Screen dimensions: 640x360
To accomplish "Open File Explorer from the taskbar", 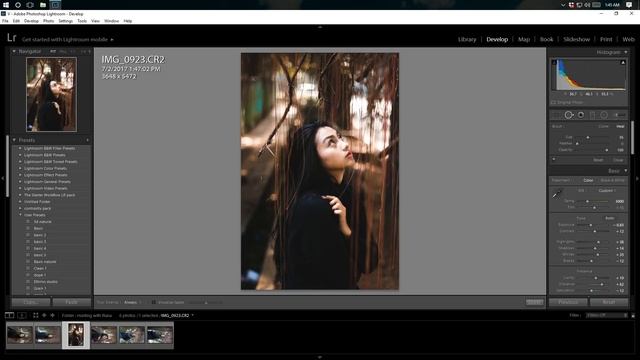I will pyautogui.click(x=43, y=5).
